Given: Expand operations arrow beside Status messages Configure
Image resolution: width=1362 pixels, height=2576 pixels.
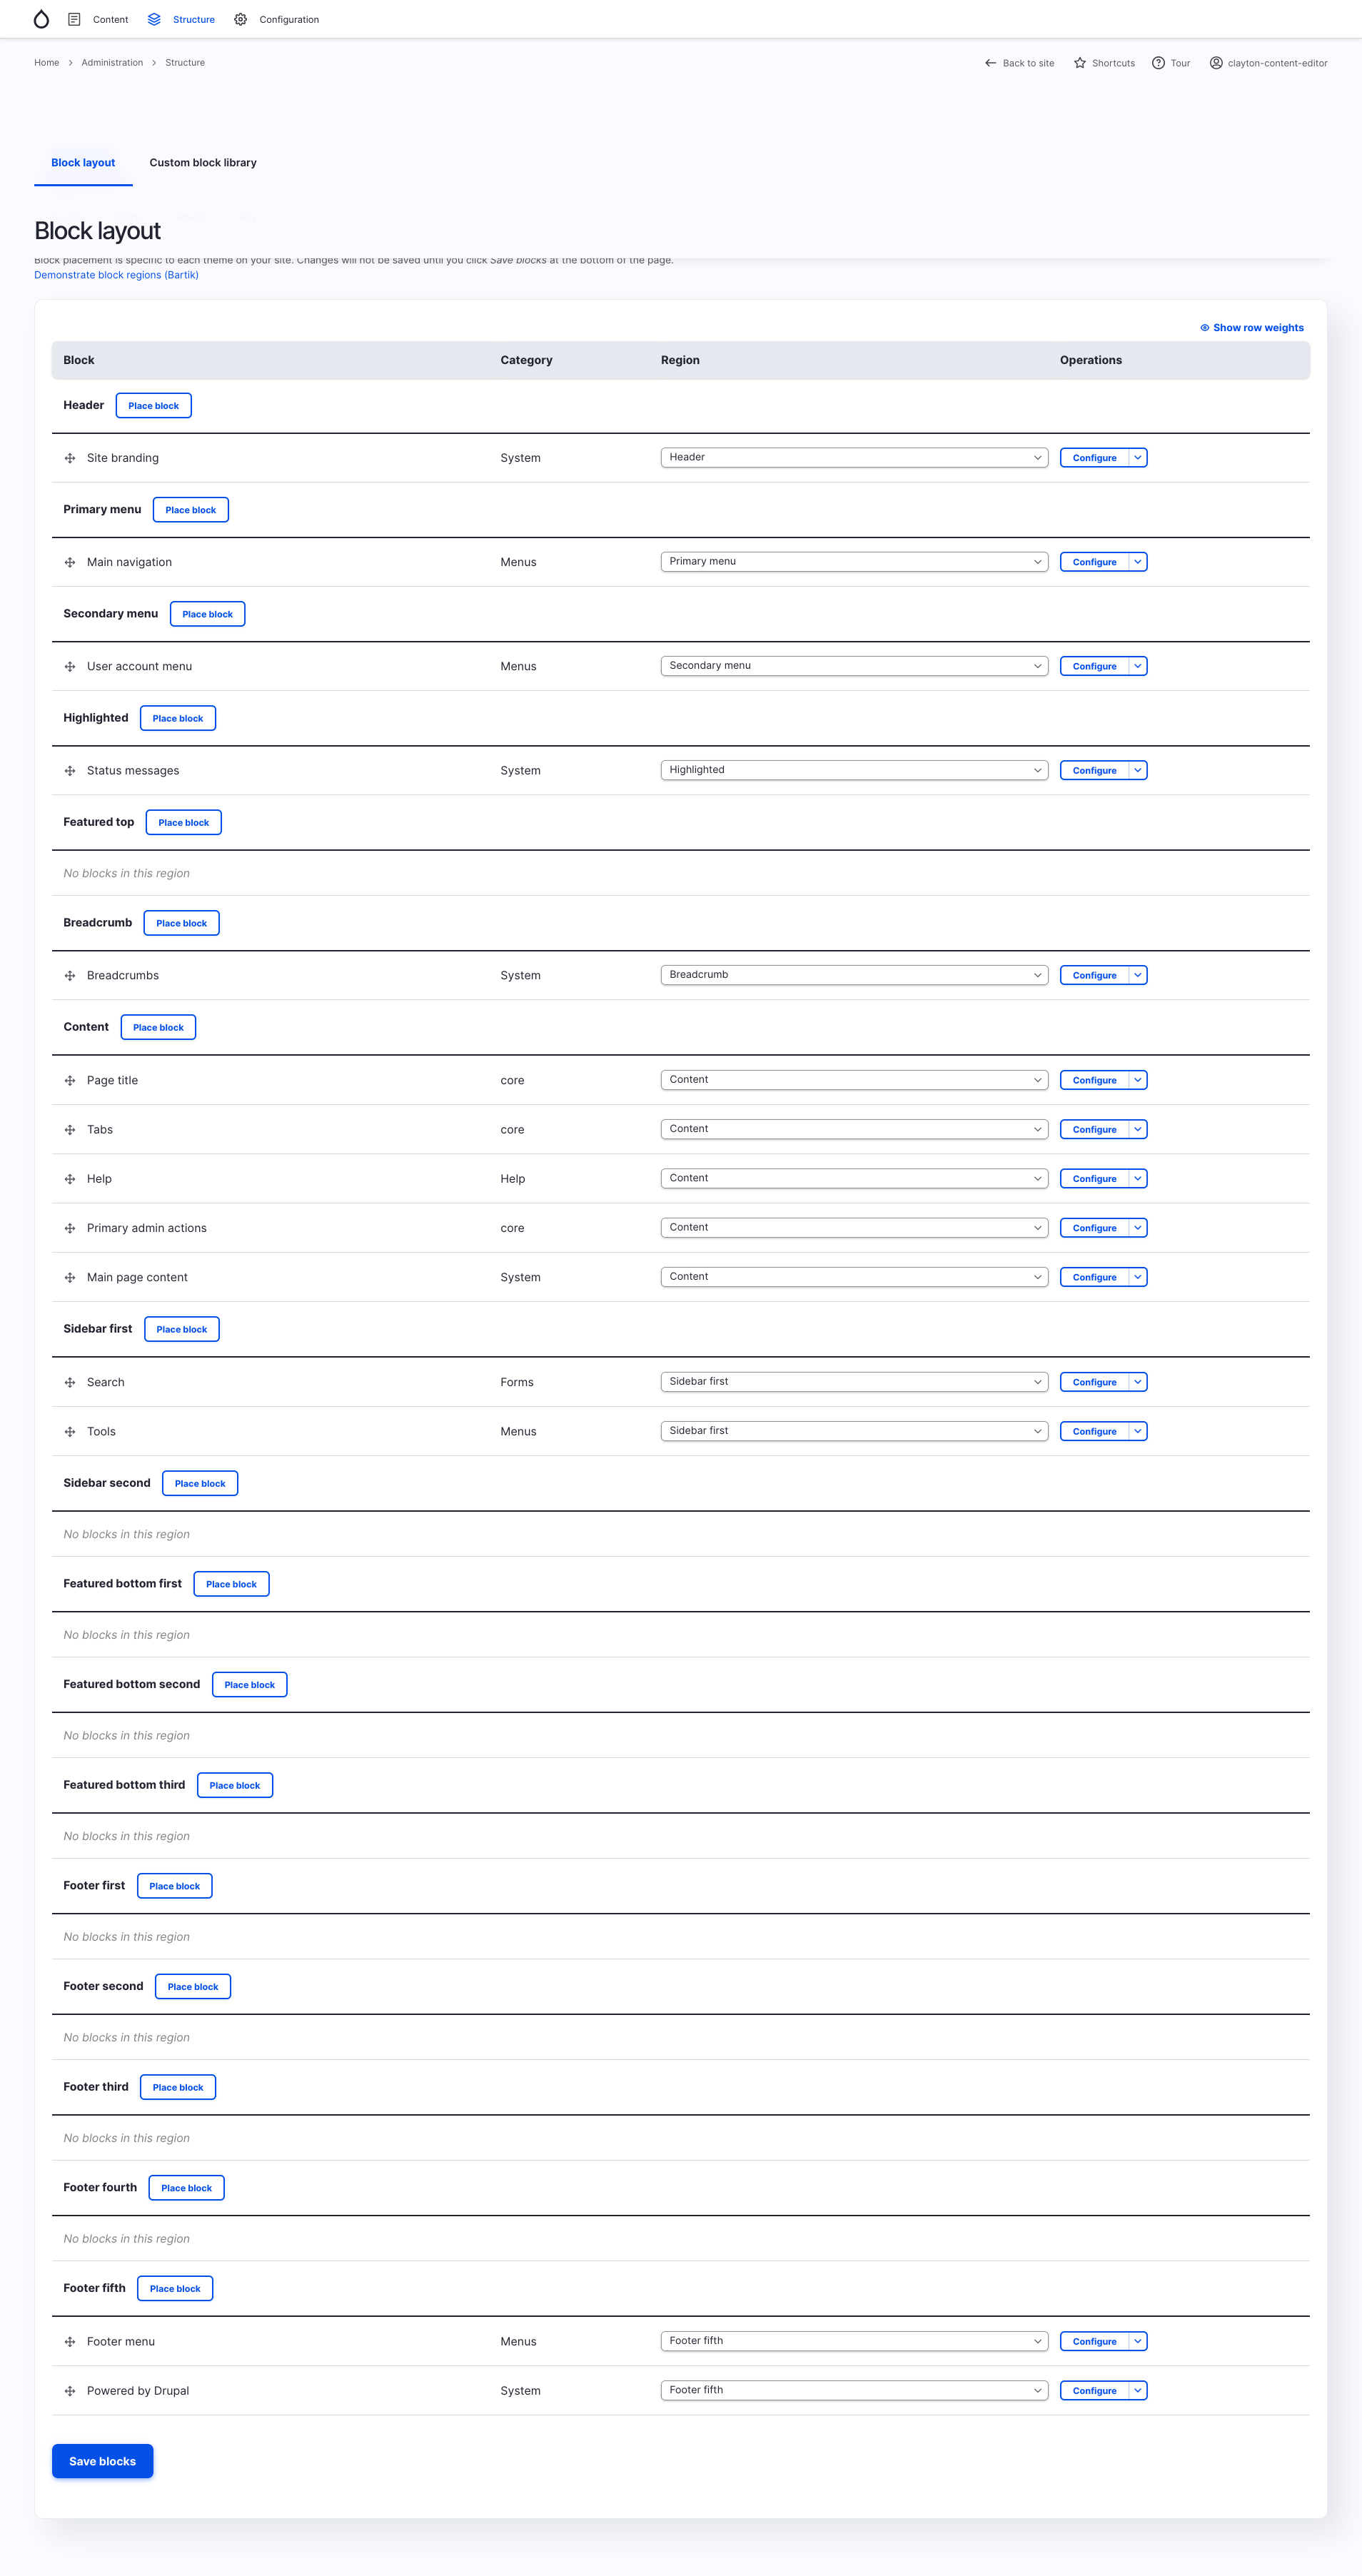Looking at the screenshot, I should pos(1137,770).
